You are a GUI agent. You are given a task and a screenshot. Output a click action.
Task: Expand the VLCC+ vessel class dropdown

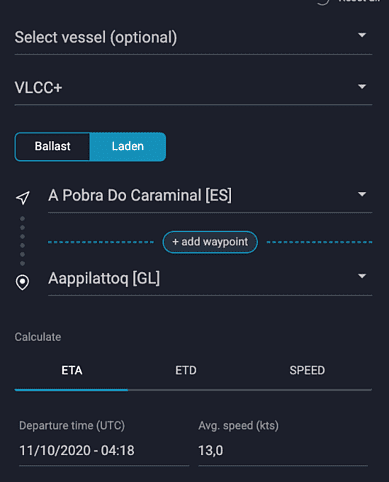click(362, 87)
